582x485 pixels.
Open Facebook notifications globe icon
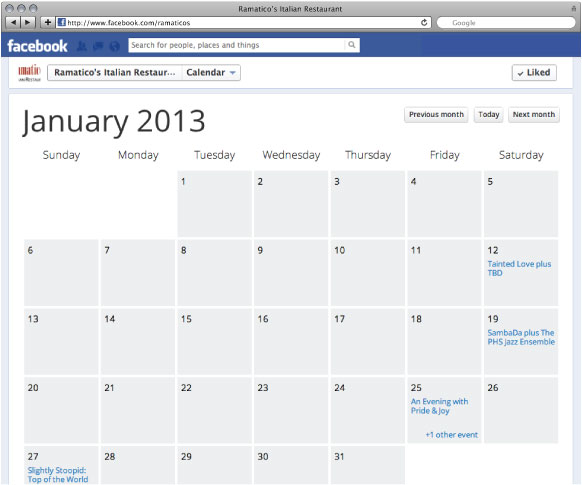point(115,46)
